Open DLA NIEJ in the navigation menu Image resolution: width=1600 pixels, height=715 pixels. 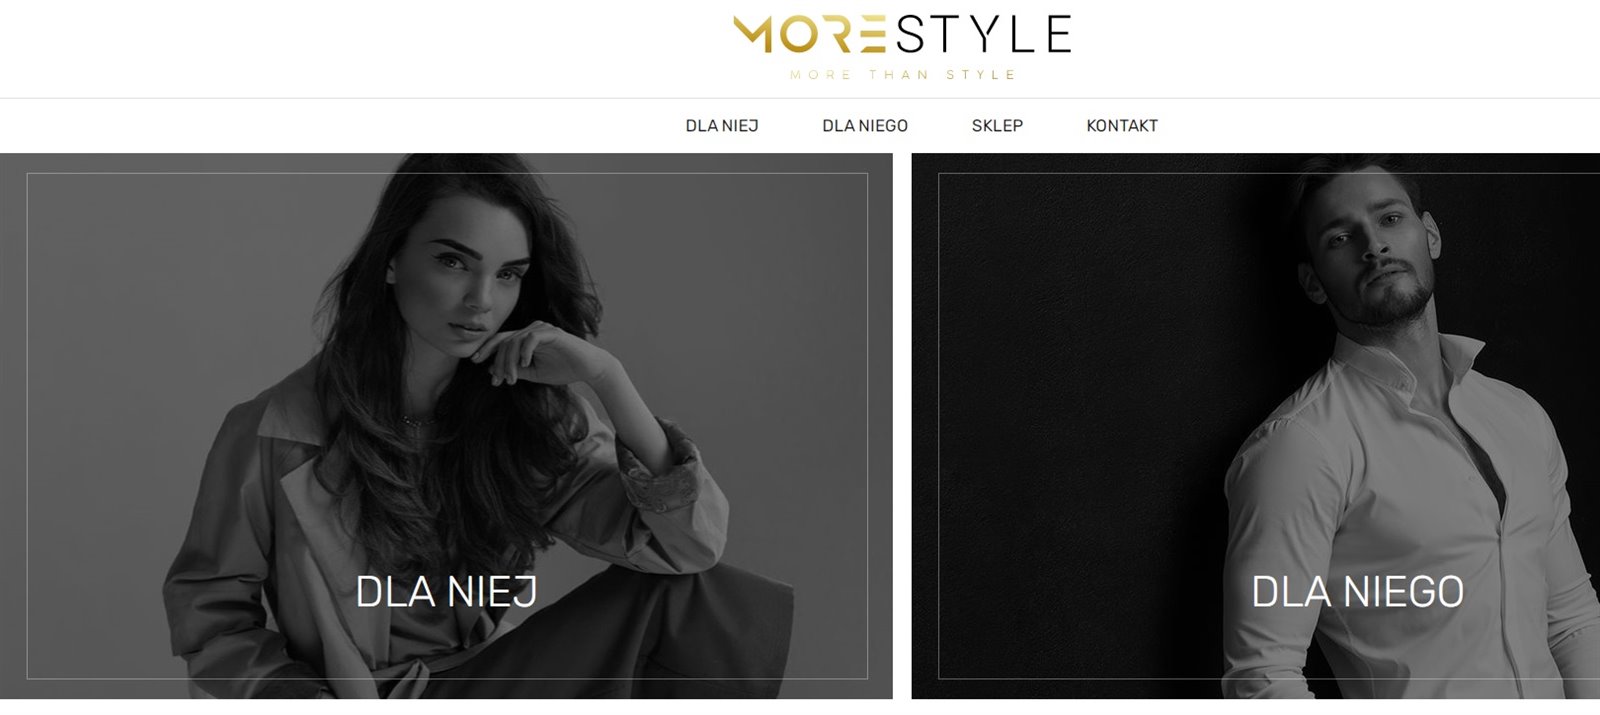(x=722, y=126)
